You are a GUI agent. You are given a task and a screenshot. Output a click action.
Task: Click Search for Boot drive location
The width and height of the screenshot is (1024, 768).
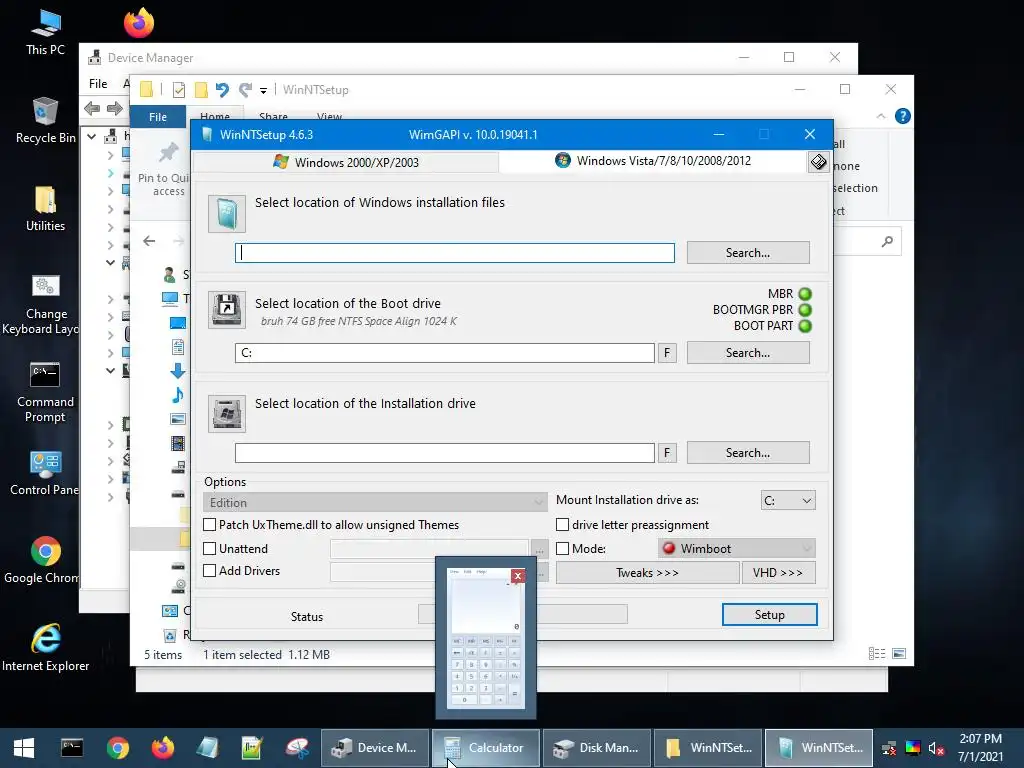click(x=748, y=353)
